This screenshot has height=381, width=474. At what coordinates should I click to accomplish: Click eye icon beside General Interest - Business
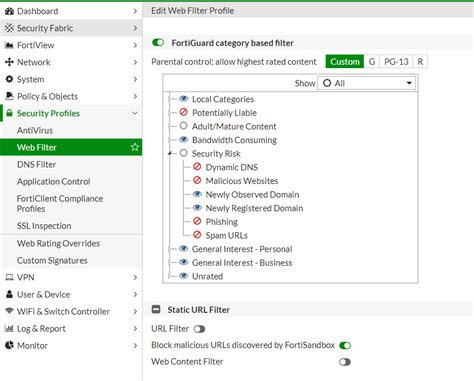click(x=183, y=262)
